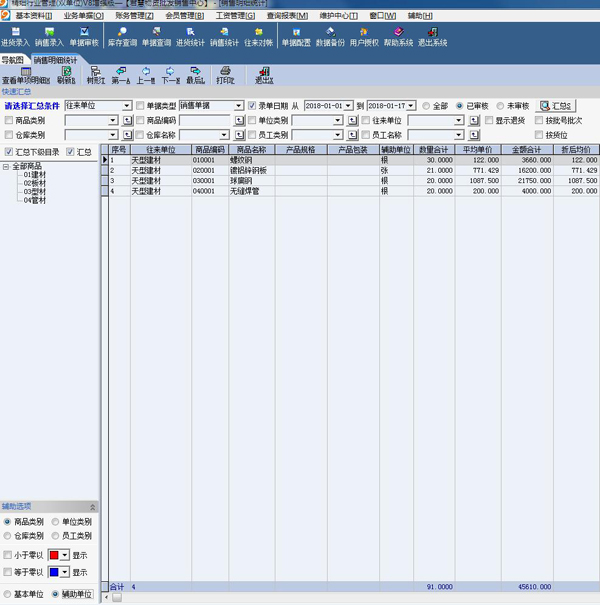Image resolution: width=600 pixels, height=605 pixels.
Task: Click the 刷新 refresh icon
Action: pyautogui.click(x=66, y=75)
